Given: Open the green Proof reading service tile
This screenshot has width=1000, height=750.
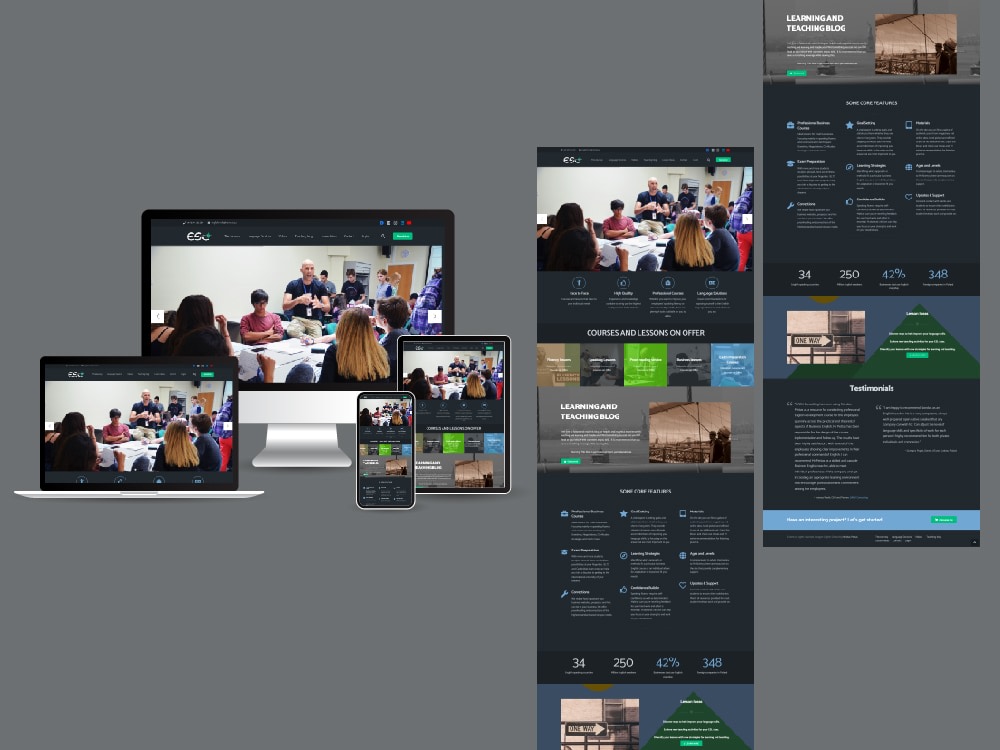Looking at the screenshot, I should point(645,365).
